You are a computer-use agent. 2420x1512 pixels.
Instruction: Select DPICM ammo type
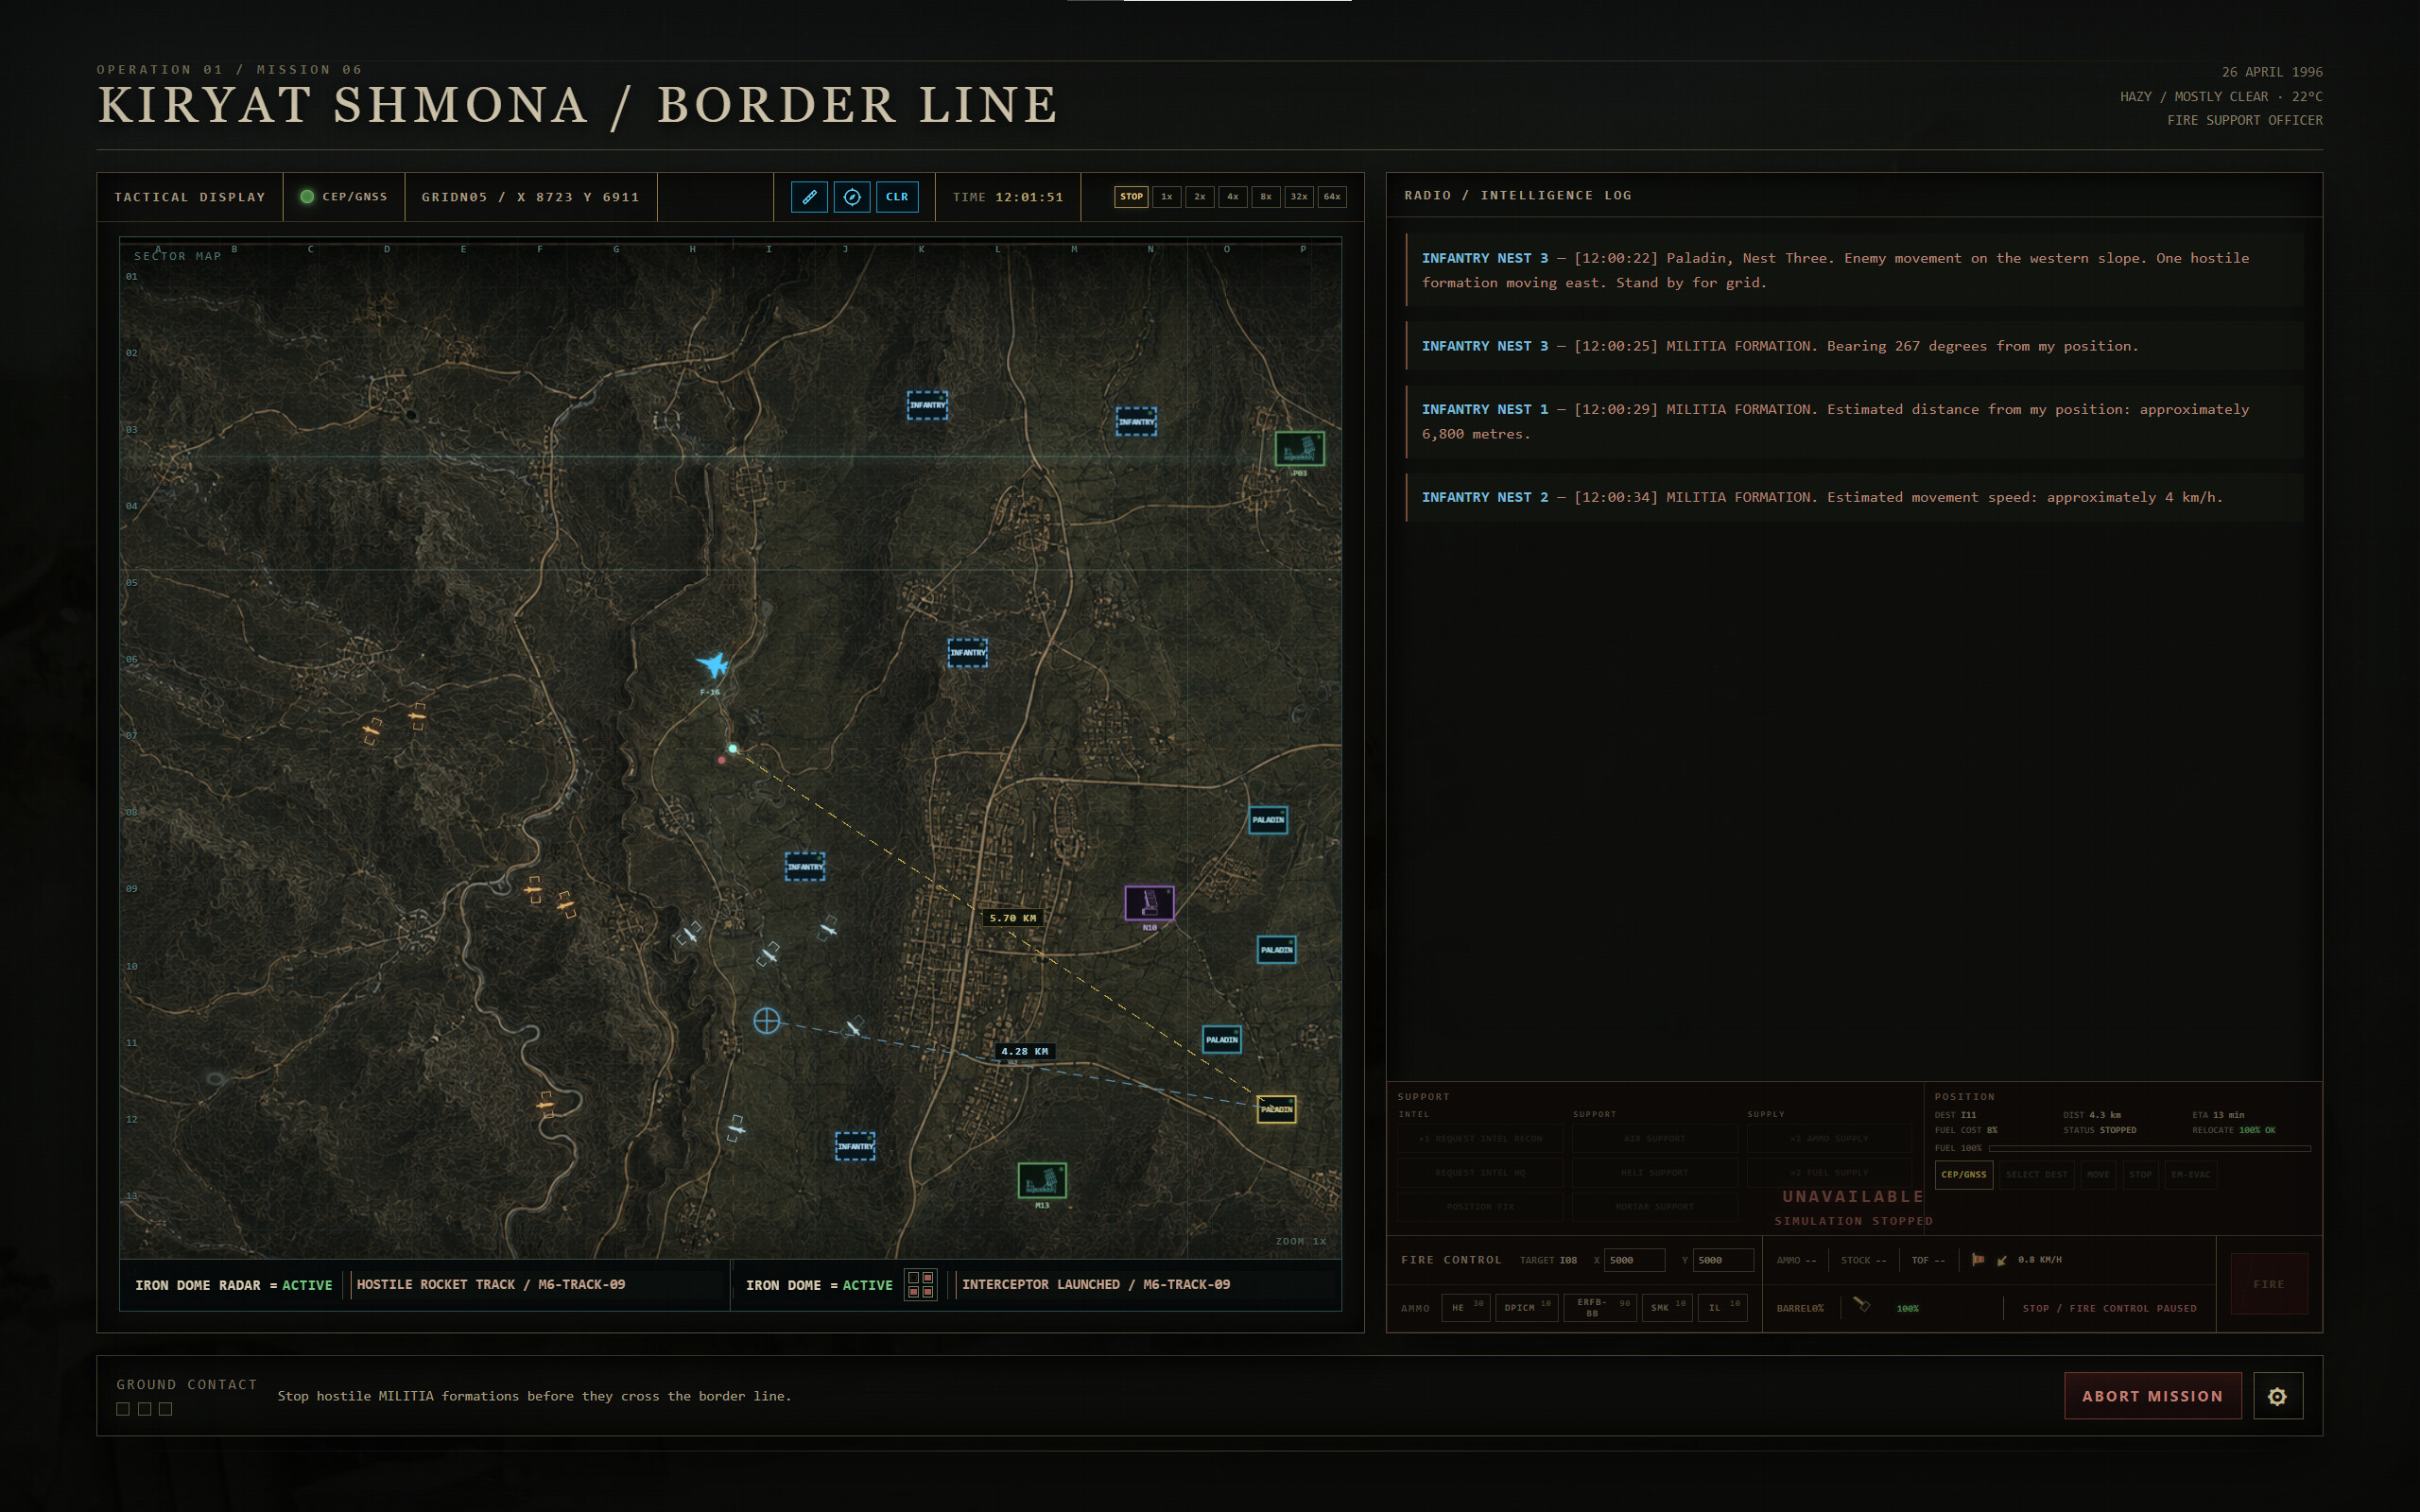coord(1526,1307)
